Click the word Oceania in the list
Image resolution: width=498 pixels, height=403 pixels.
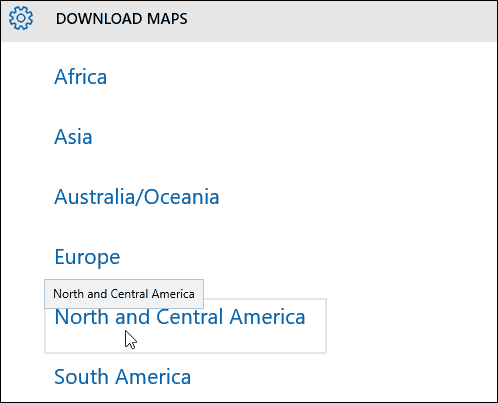(182, 197)
